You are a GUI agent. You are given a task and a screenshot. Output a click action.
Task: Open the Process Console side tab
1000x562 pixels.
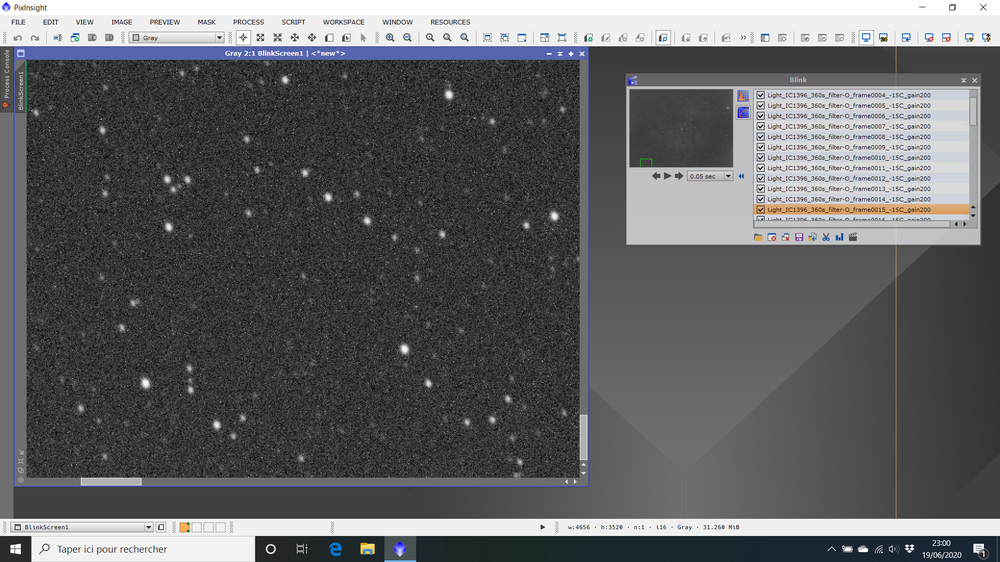click(x=6, y=78)
